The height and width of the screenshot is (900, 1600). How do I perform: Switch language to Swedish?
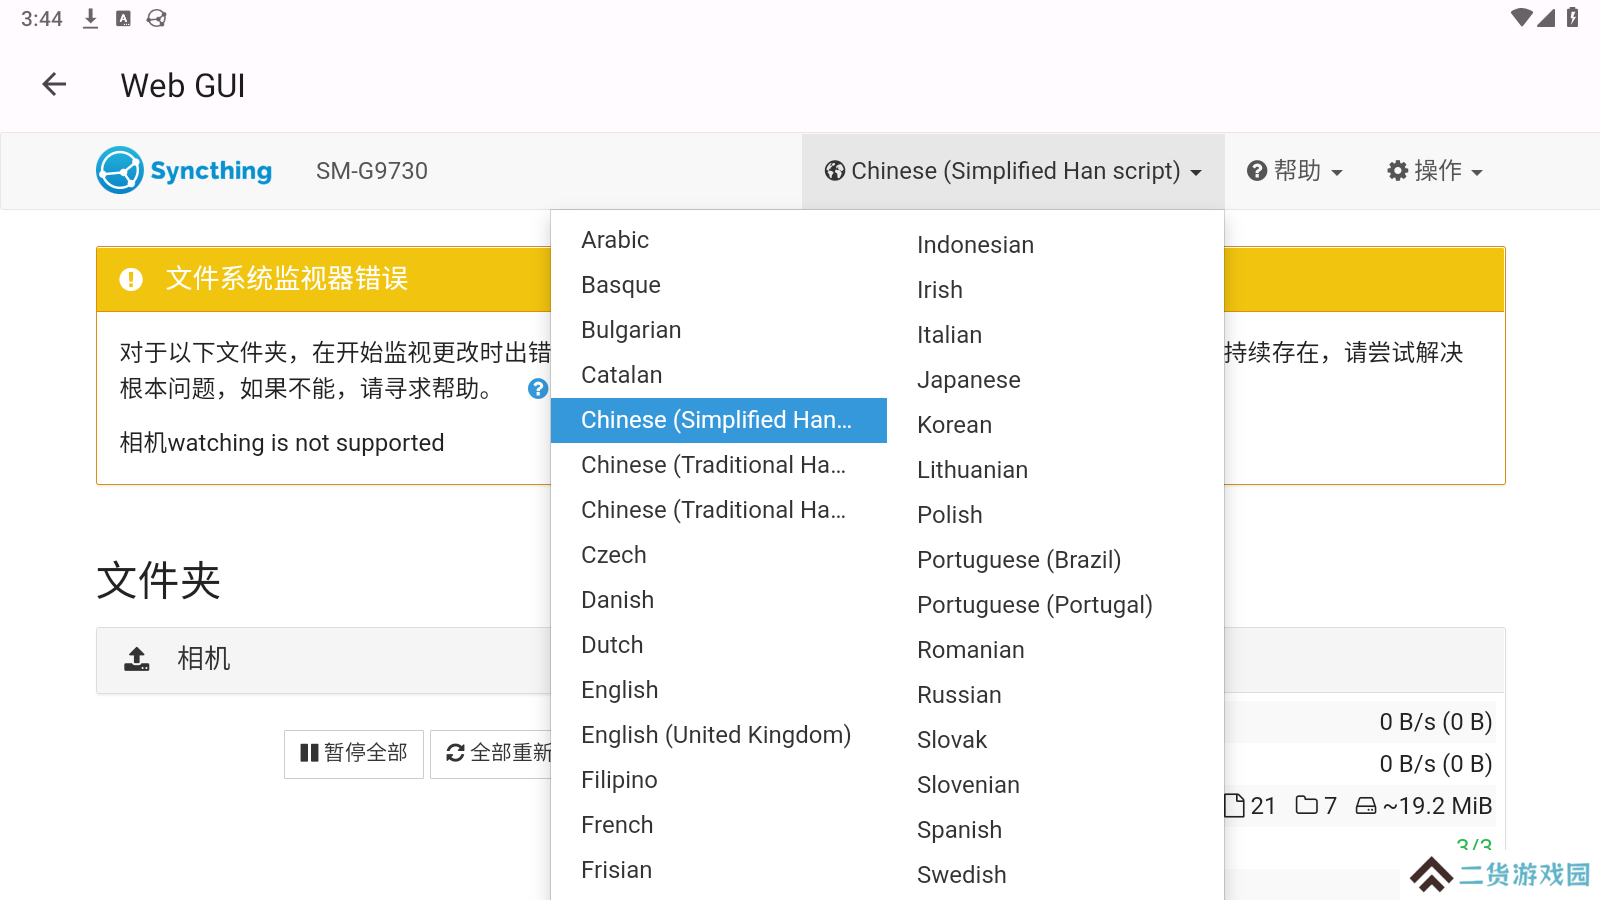coord(1054,875)
